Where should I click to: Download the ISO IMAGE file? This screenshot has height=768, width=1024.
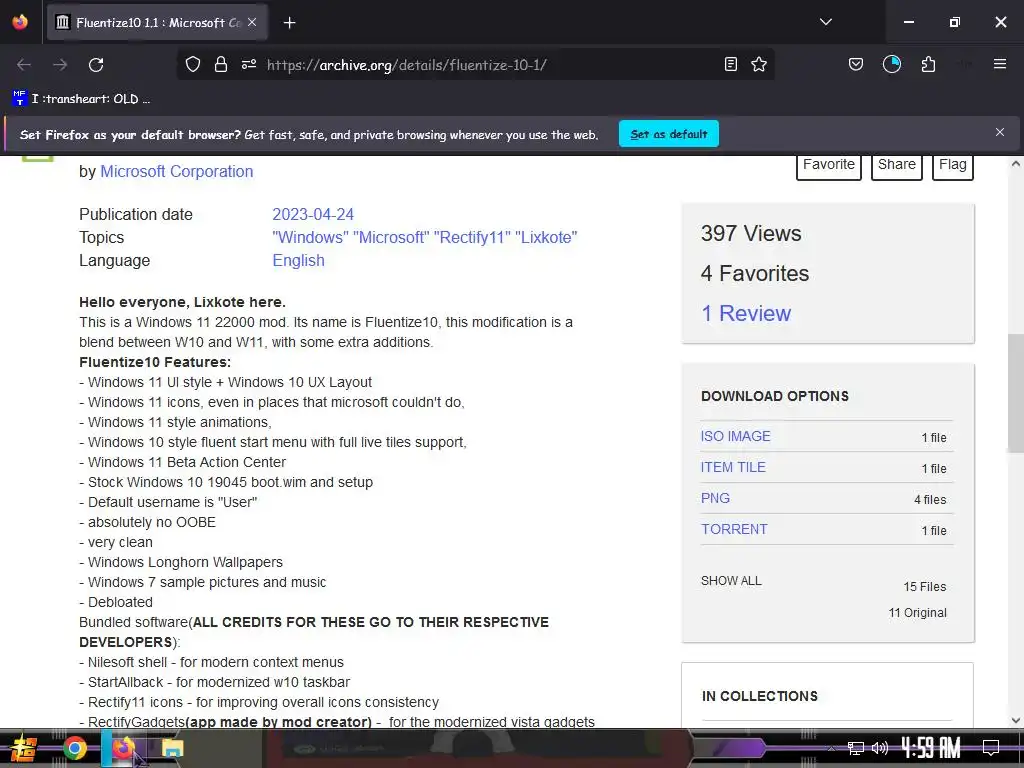[735, 436]
